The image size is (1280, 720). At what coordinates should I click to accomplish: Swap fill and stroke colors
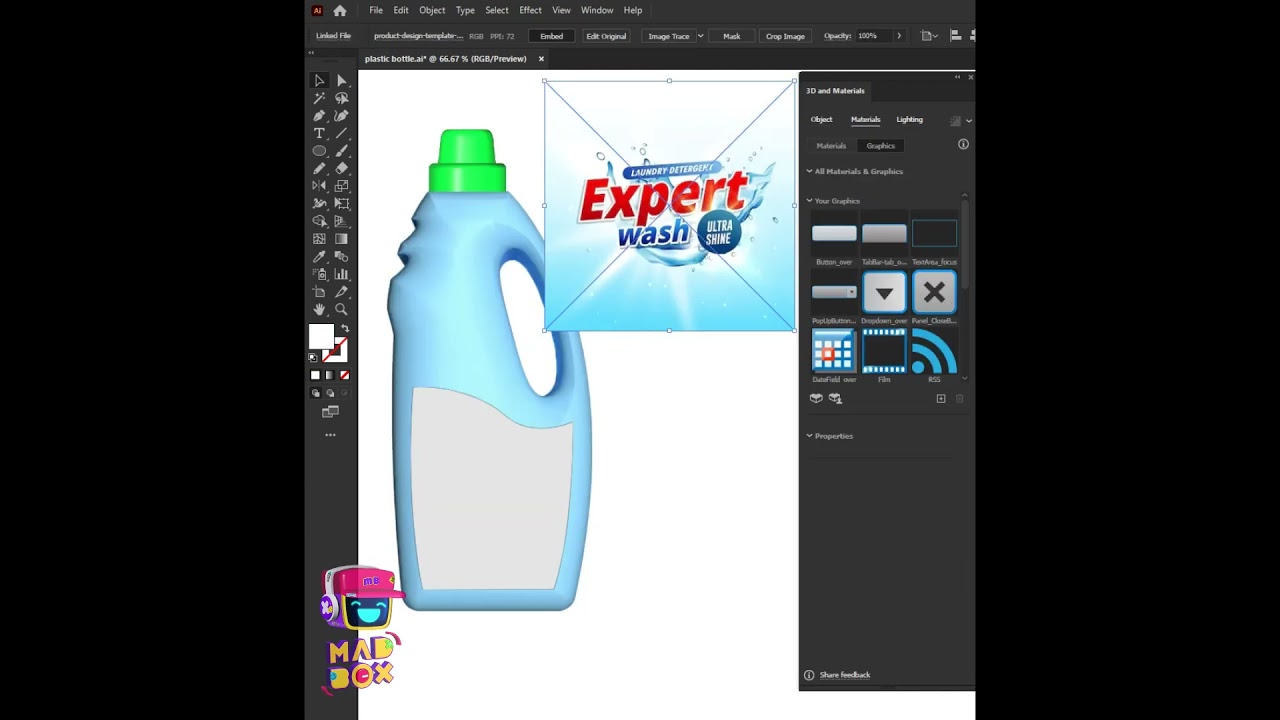point(345,328)
